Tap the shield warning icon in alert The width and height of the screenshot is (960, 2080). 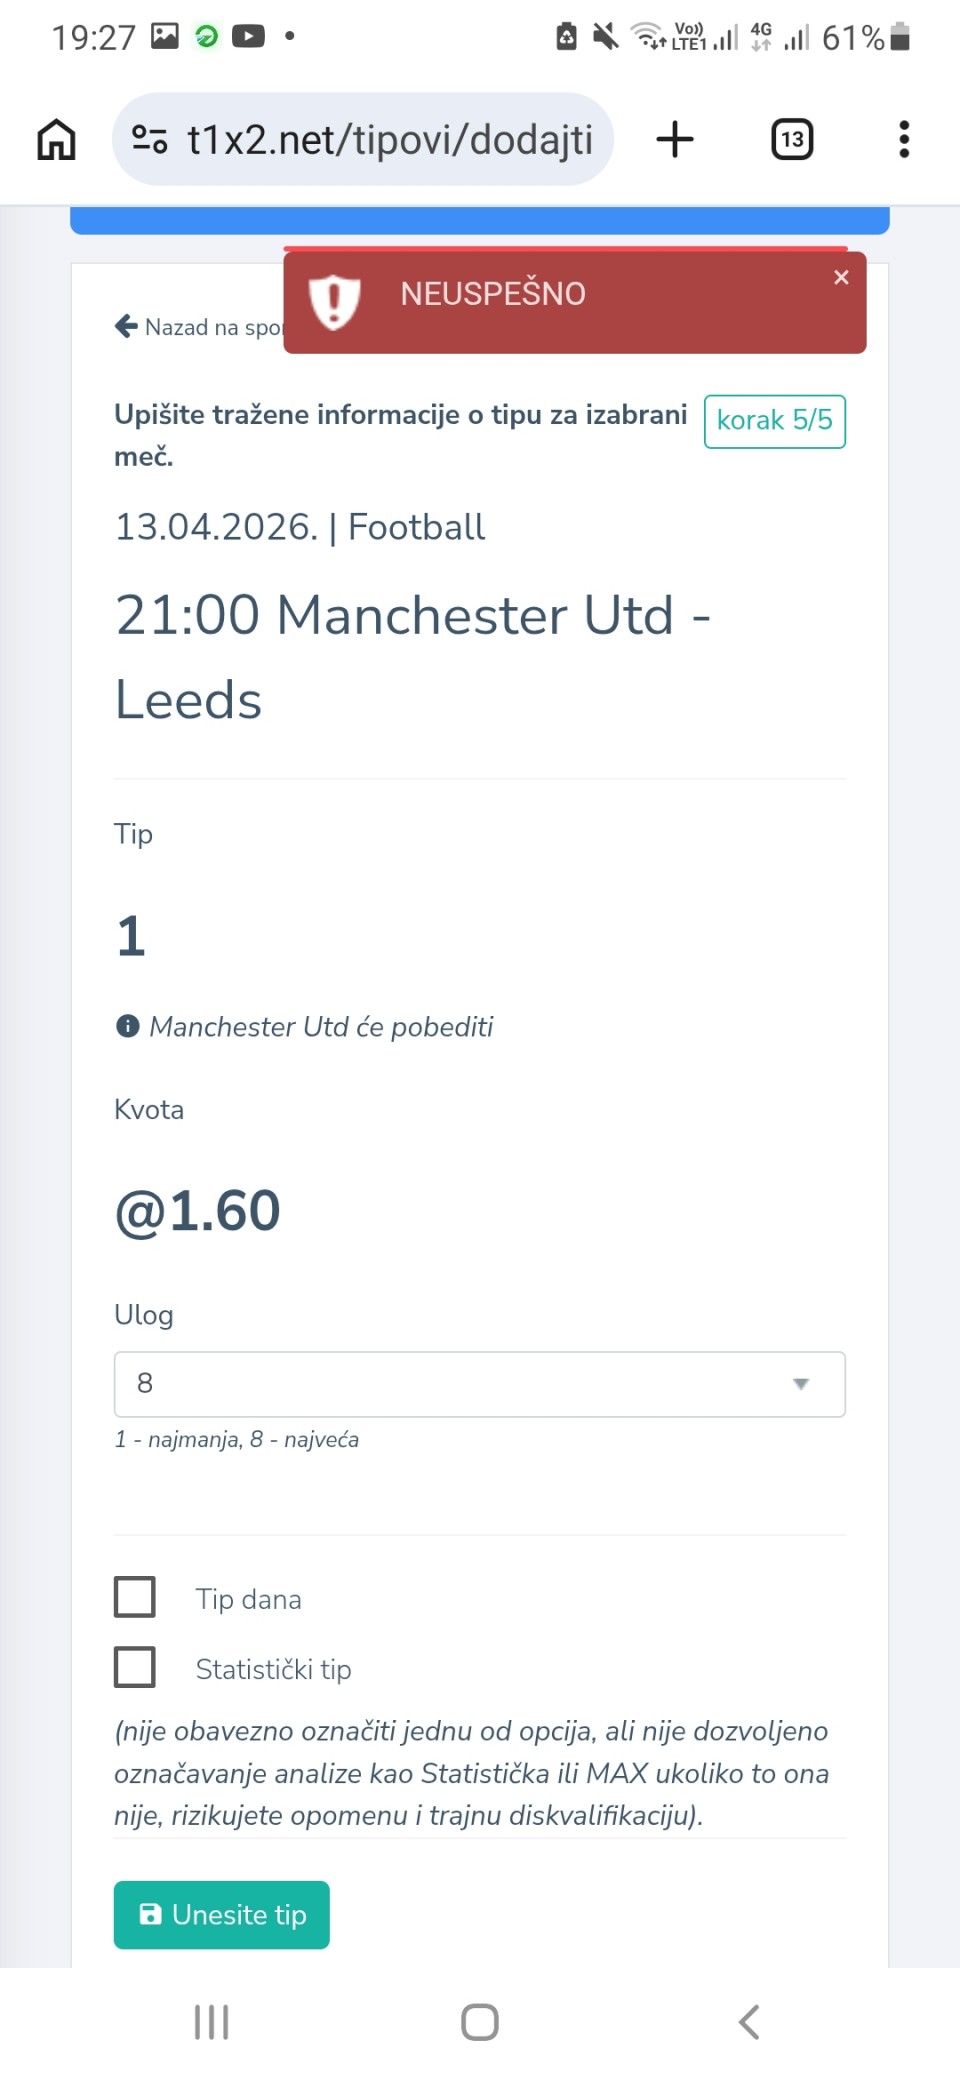point(333,300)
